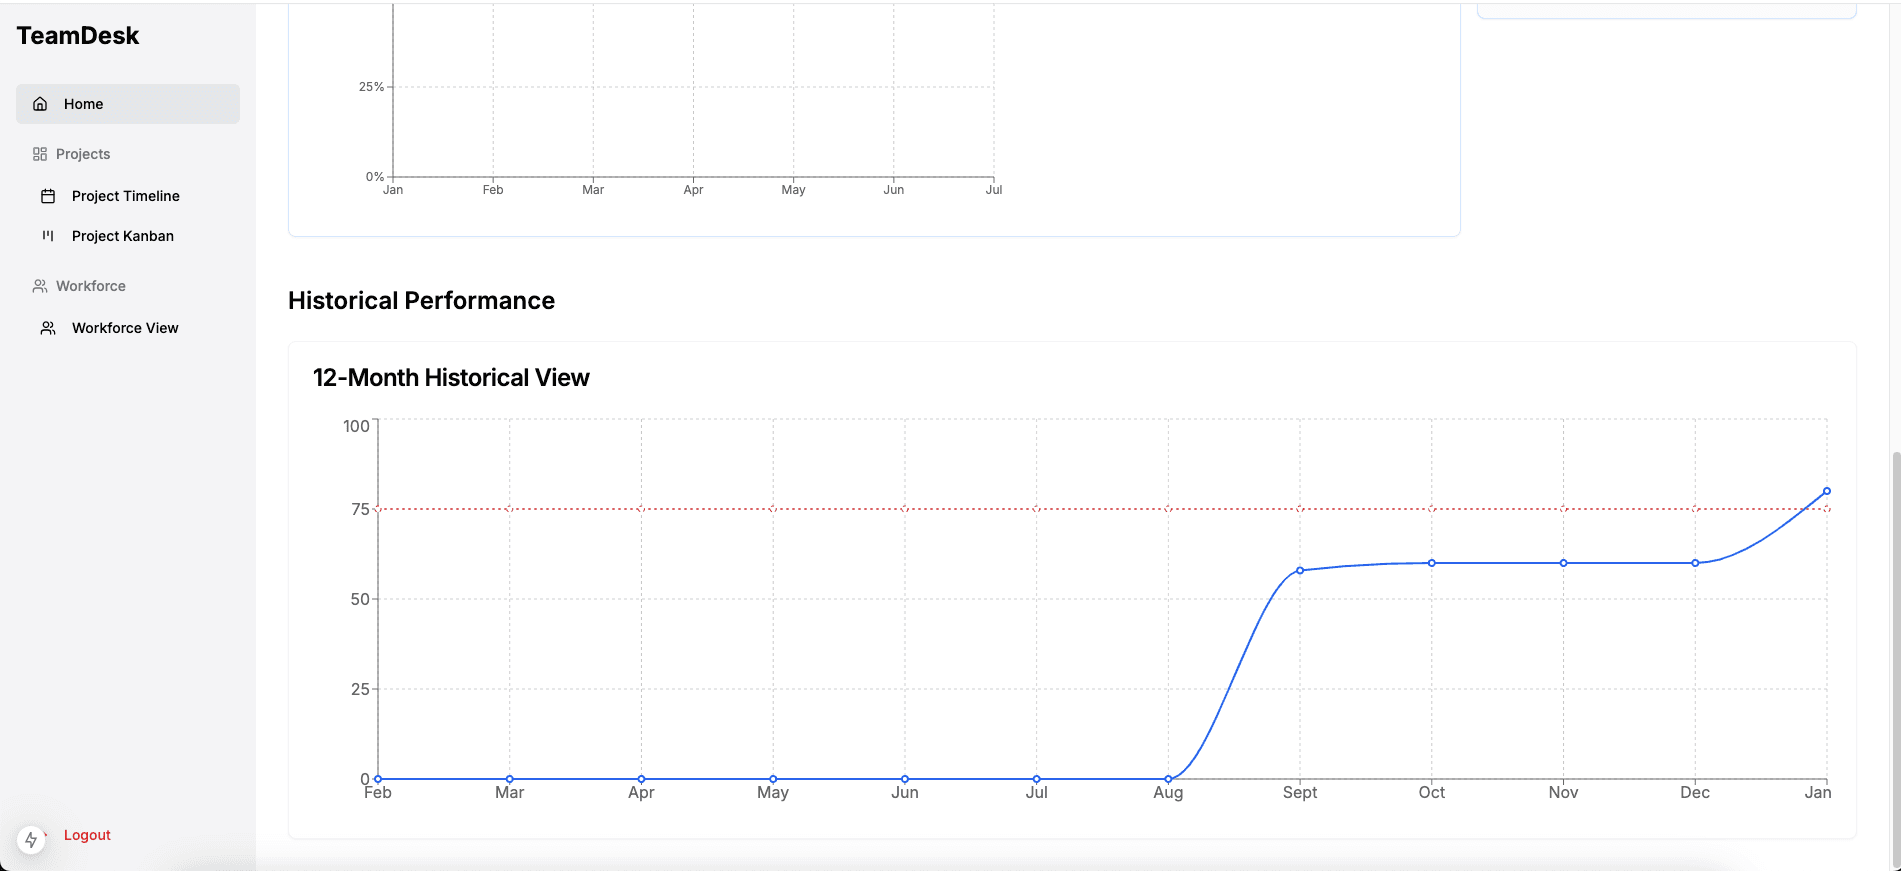
Task: Click the Oct data point on blue line
Action: pos(1432,563)
